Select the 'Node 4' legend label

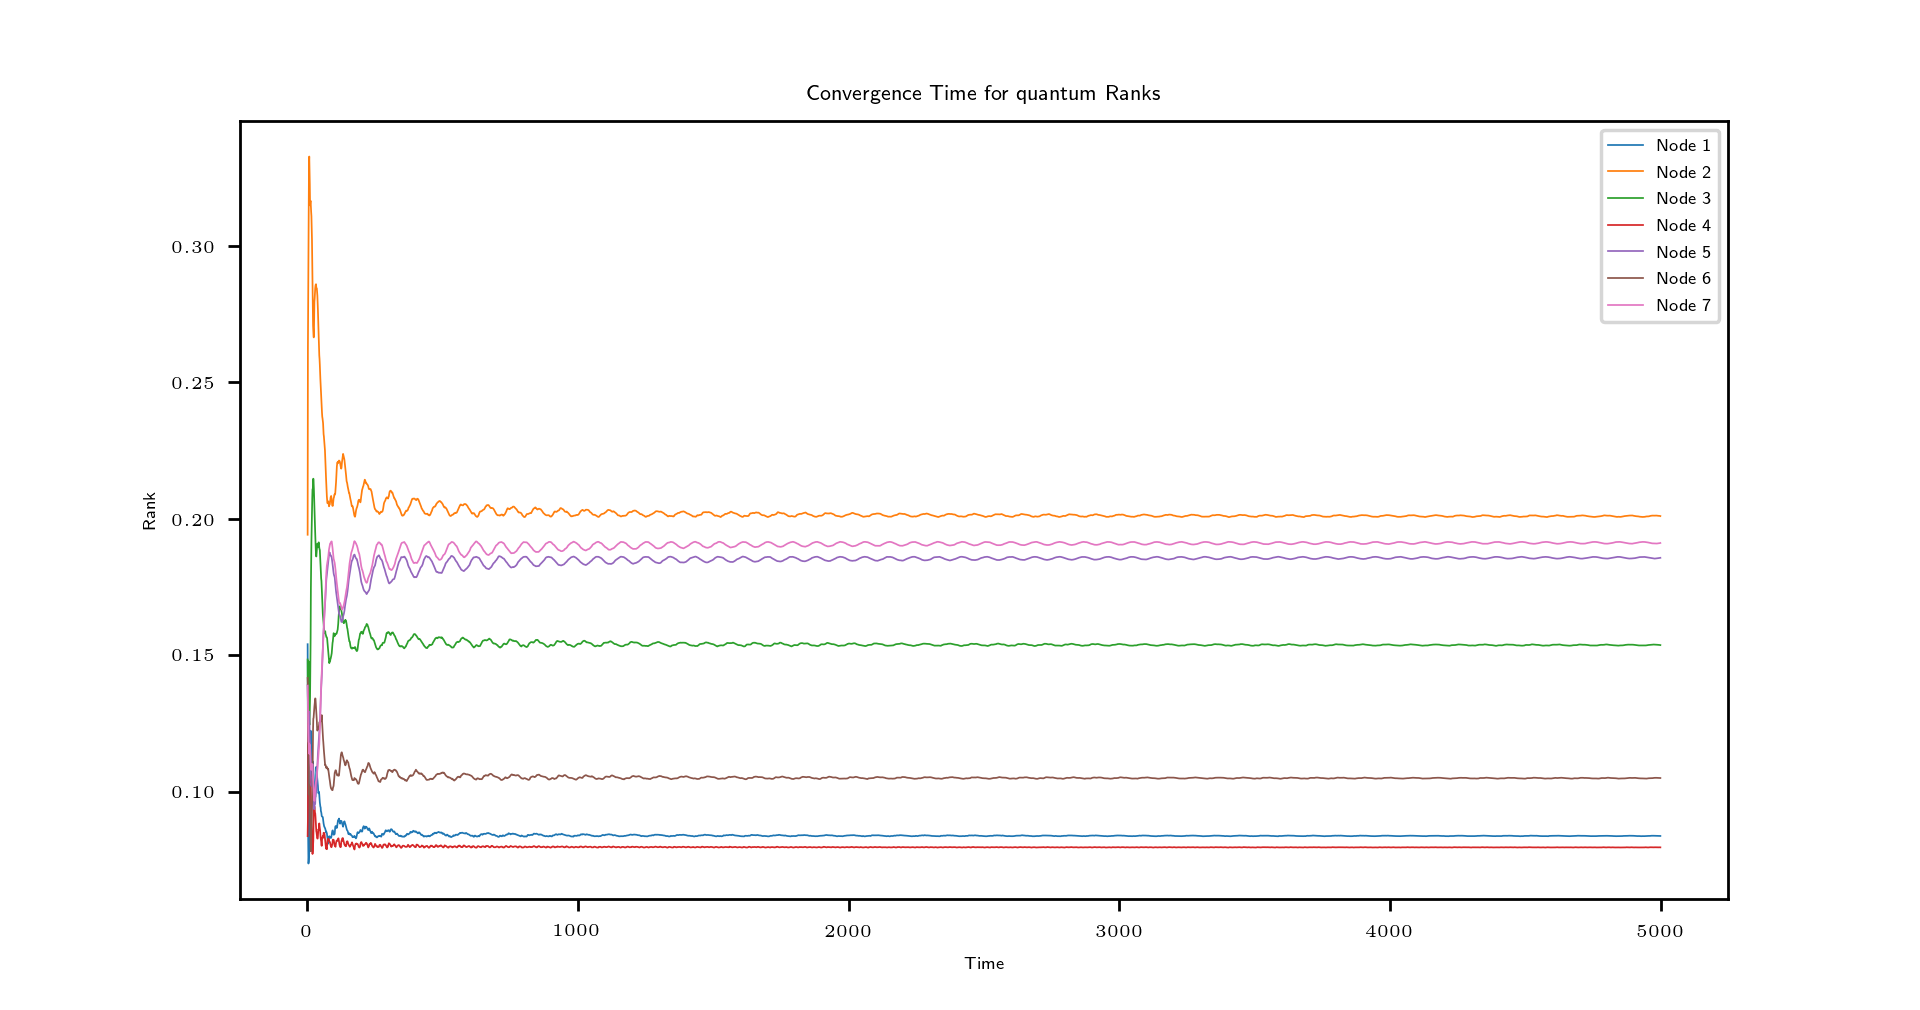[x=1683, y=226]
